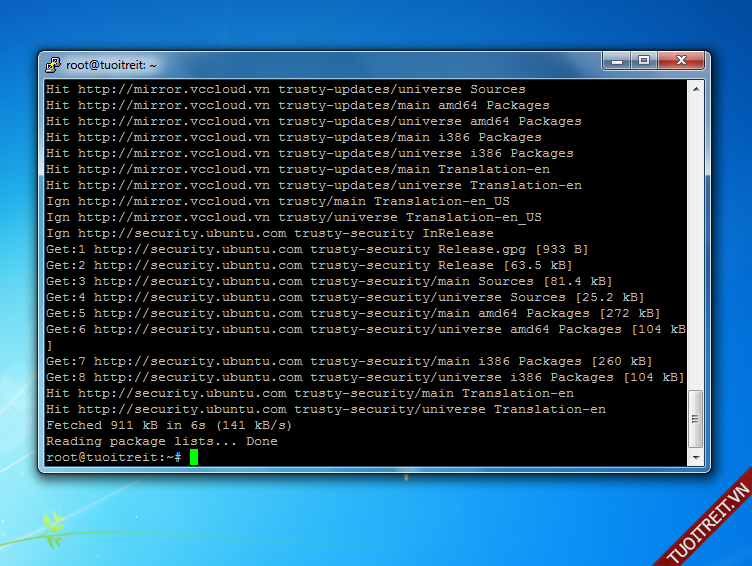Image resolution: width=752 pixels, height=566 pixels.
Task: Click the root@tuoitreit: ~ window title
Action: coord(111,65)
